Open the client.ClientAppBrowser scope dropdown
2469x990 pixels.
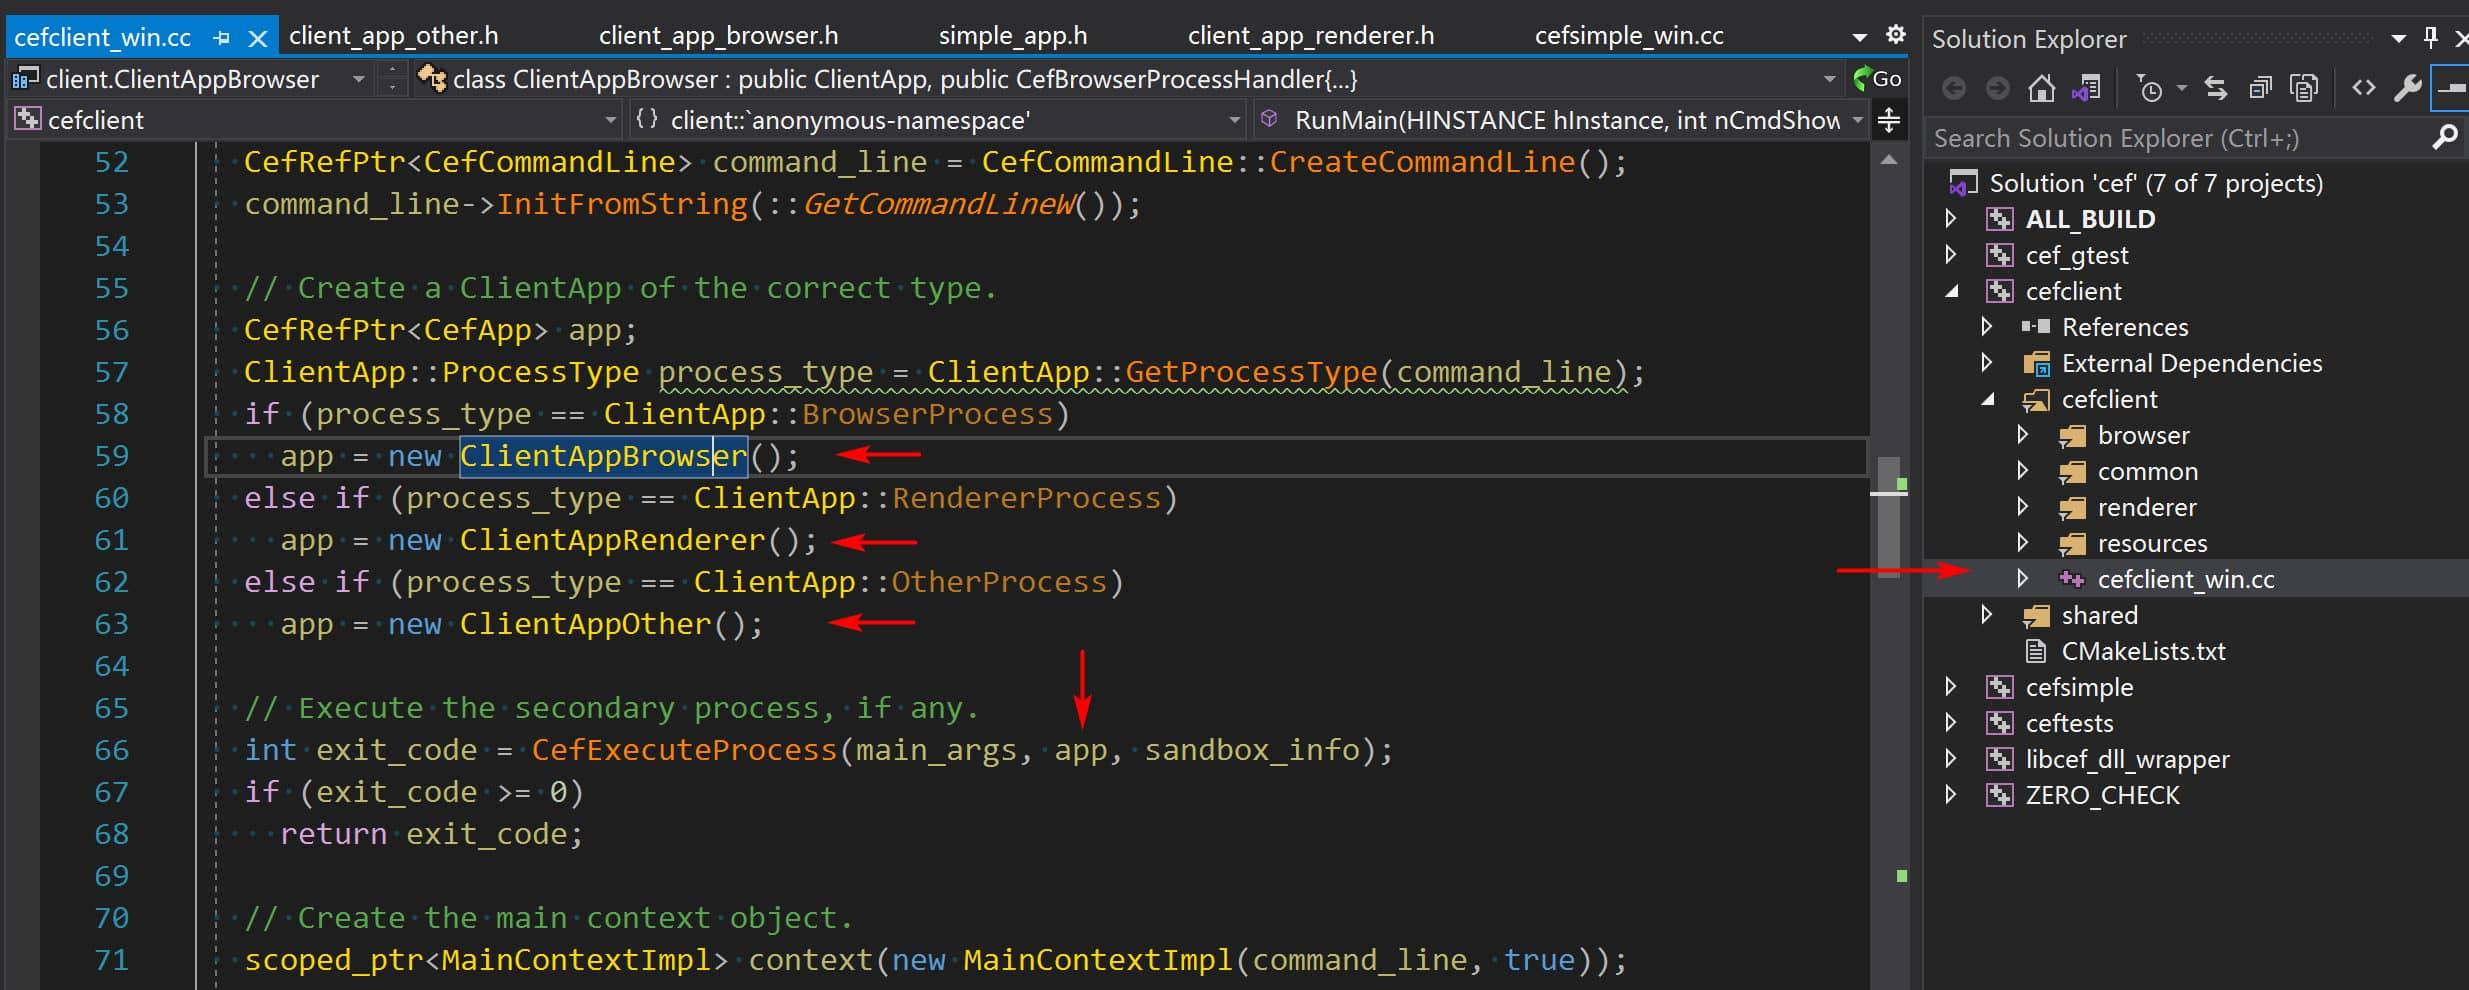pyautogui.click(x=358, y=79)
